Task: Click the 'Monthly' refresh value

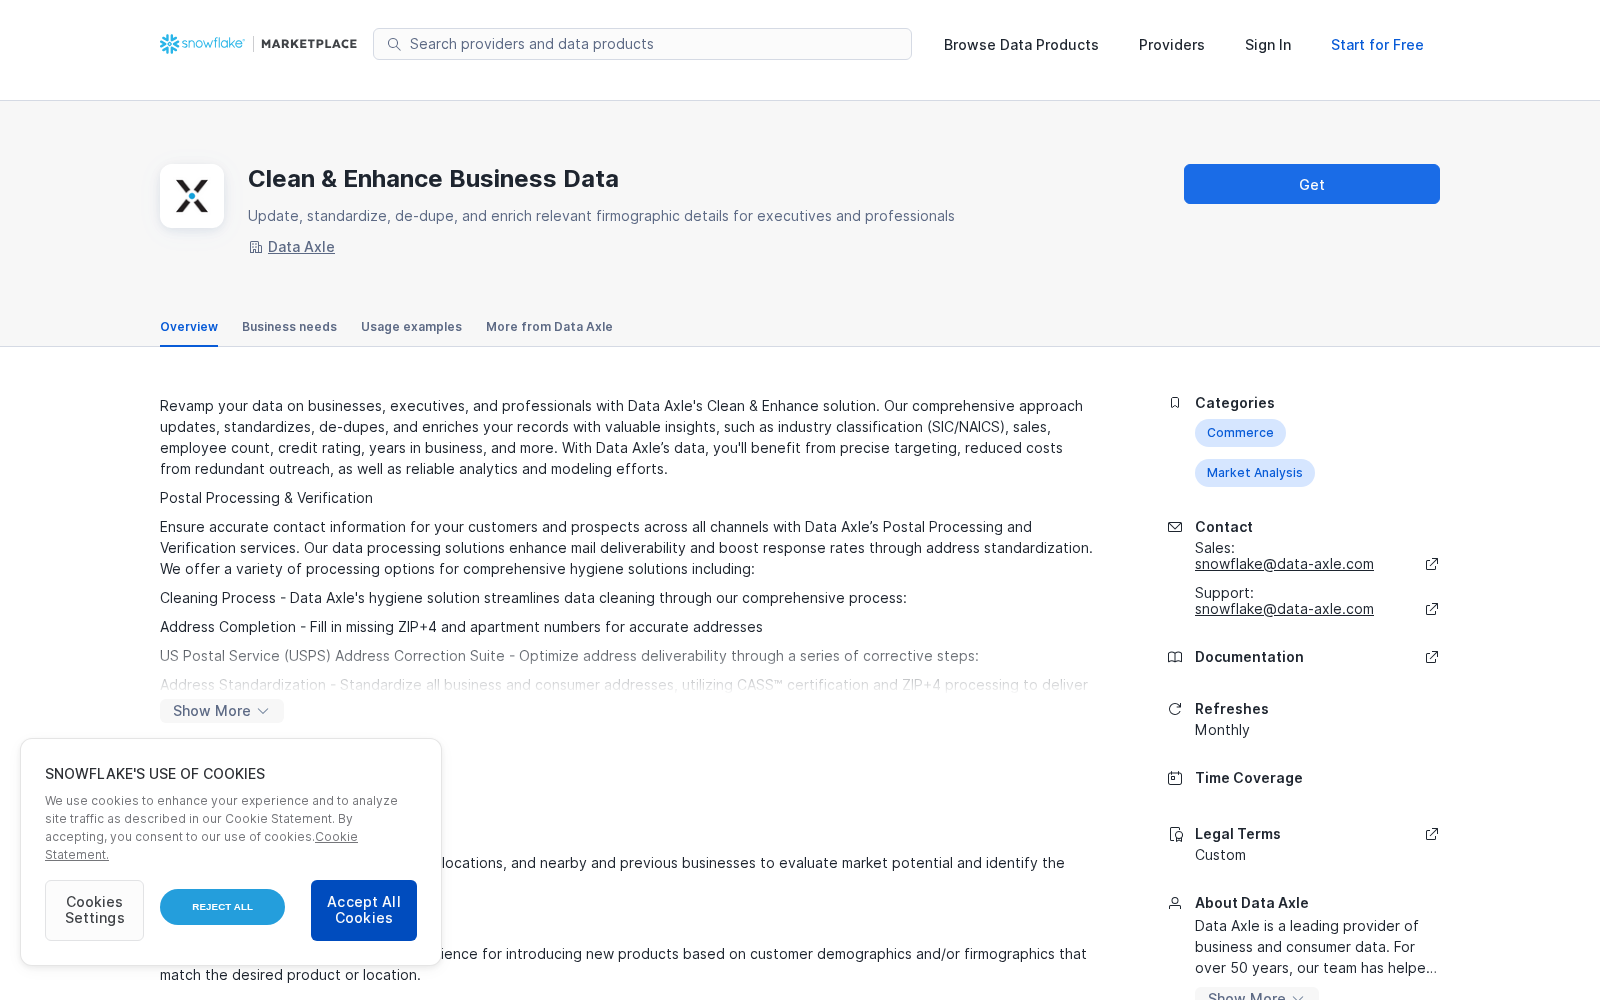Action: (x=1222, y=730)
